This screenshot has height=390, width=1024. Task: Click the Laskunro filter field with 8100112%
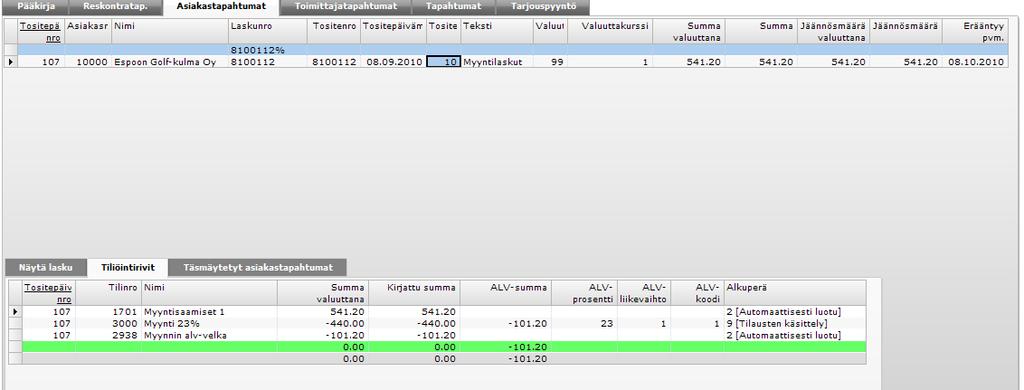pyautogui.click(x=268, y=50)
